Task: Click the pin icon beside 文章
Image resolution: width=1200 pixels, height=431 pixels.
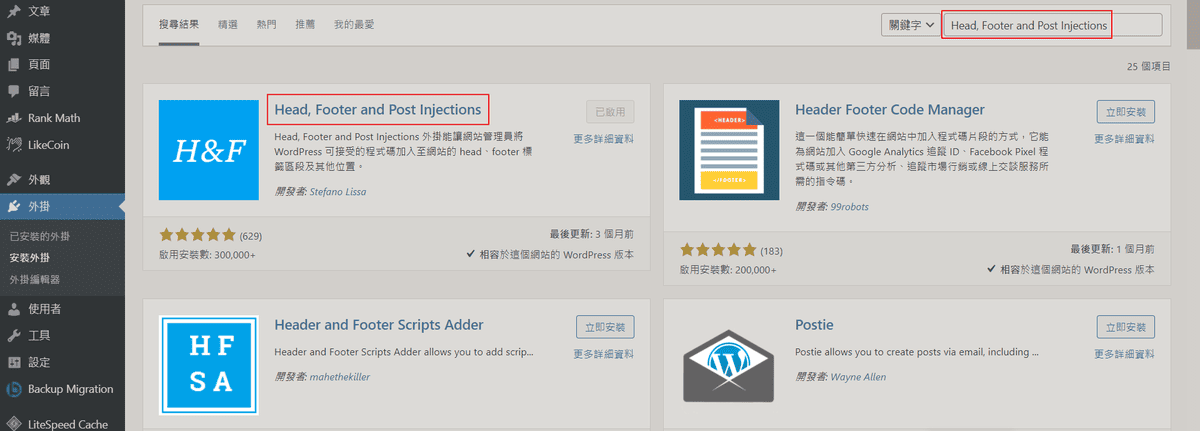Action: pyautogui.click(x=14, y=11)
